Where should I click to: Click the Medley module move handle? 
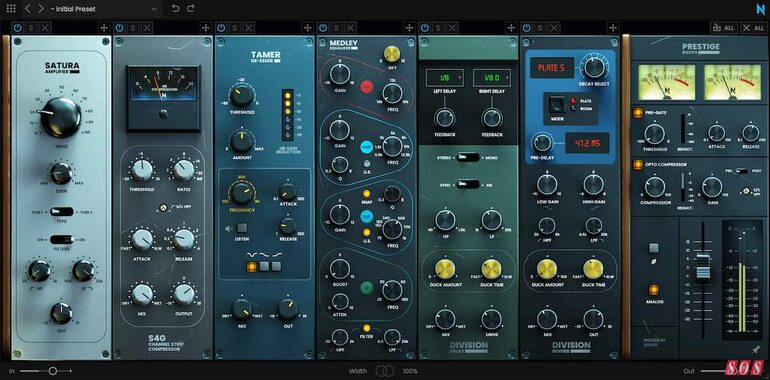pyautogui.click(x=409, y=28)
